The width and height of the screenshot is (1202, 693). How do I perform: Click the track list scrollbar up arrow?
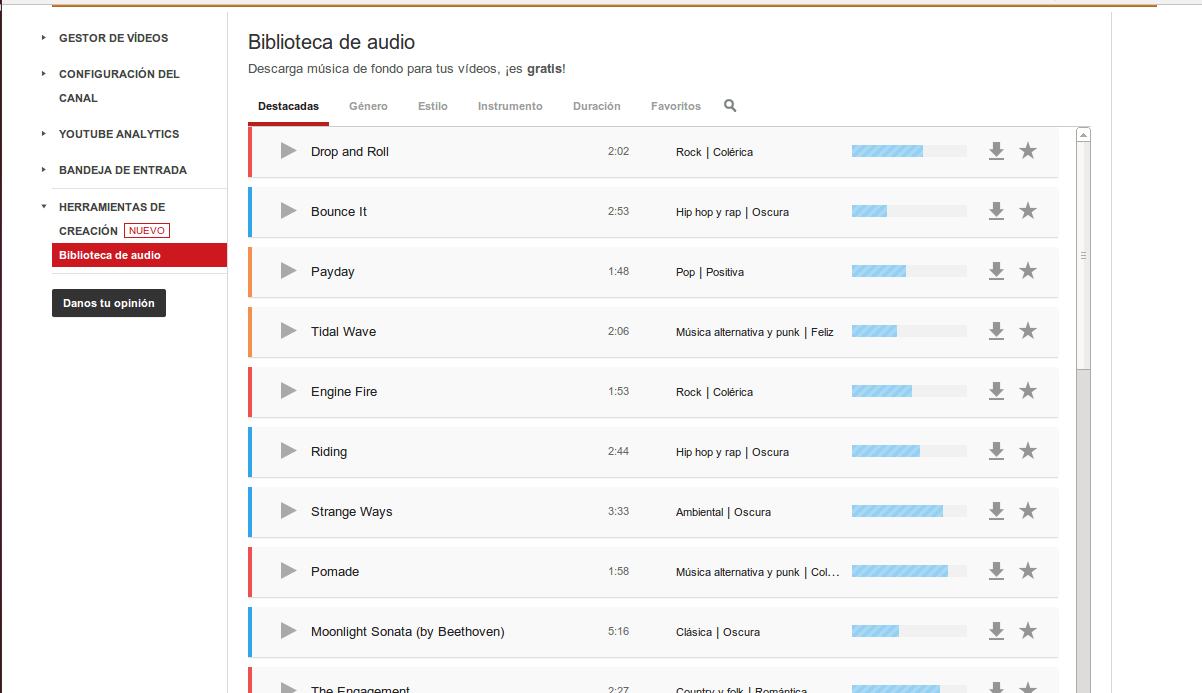(1083, 134)
